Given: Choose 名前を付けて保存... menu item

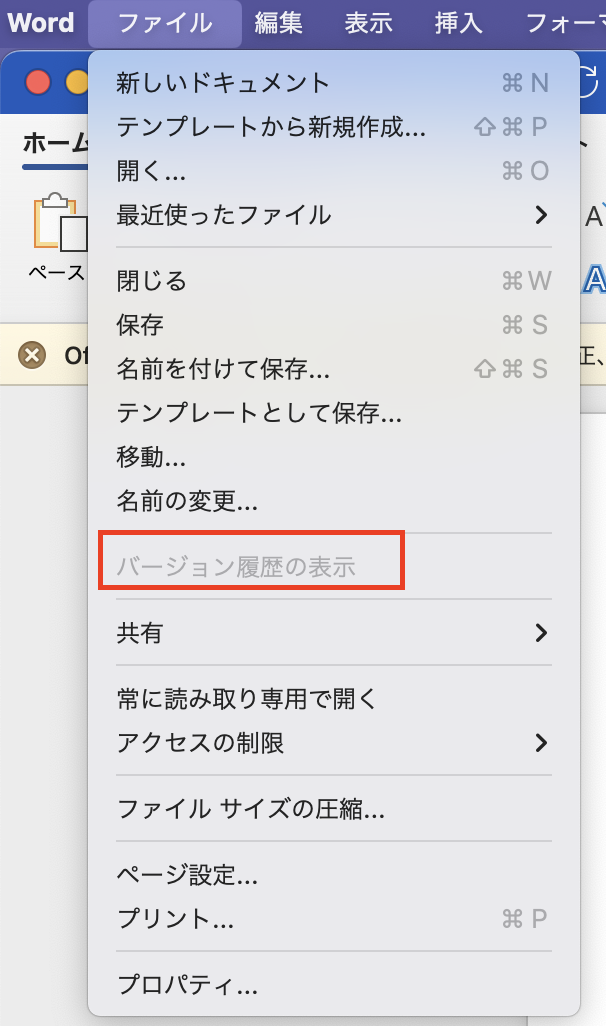Looking at the screenshot, I should (223, 369).
